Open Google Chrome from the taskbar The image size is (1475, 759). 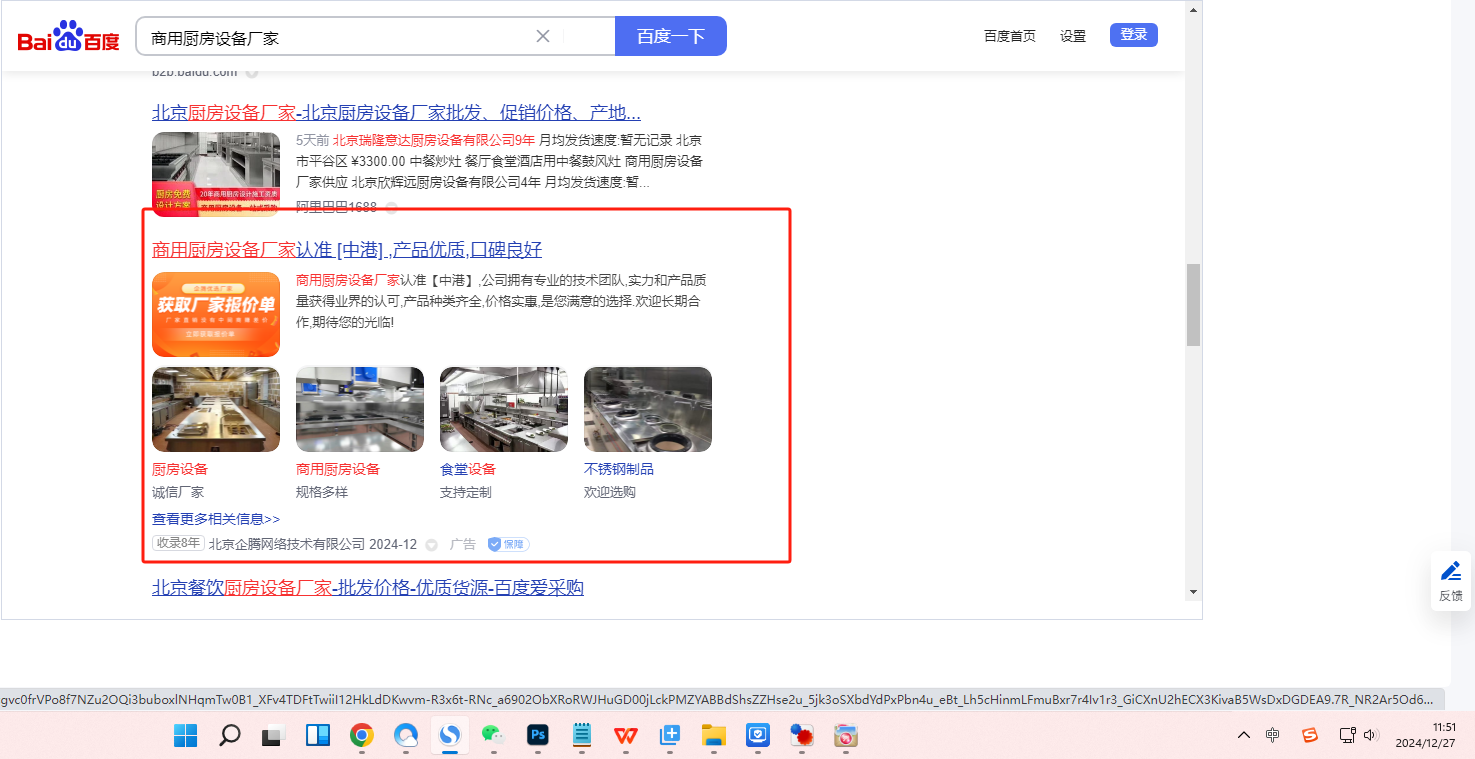point(361,736)
